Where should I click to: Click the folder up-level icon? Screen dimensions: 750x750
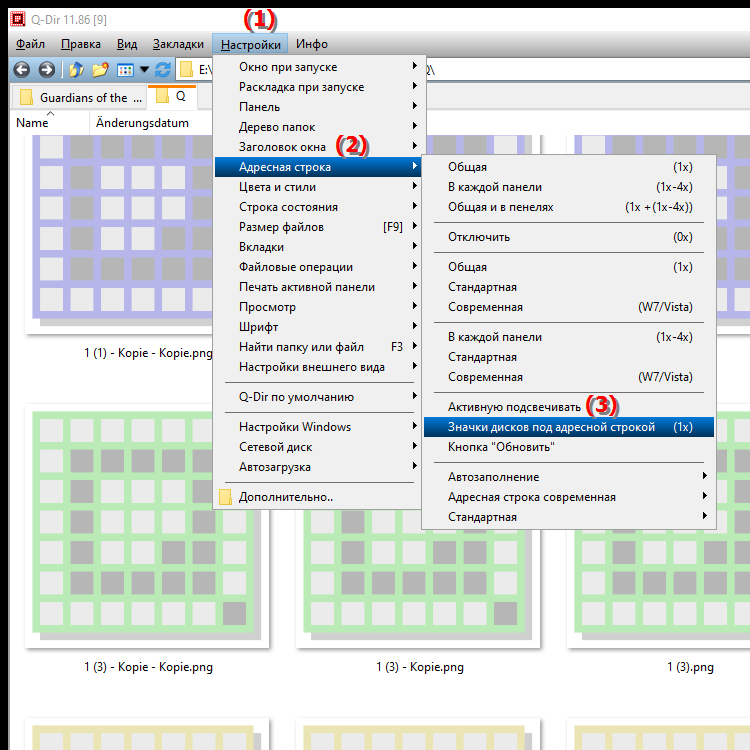tap(76, 70)
